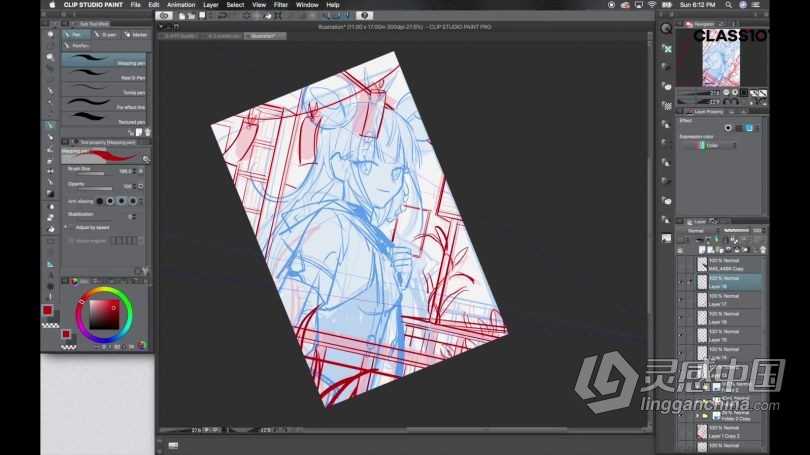
Task: Apply Border effect in Layer Property
Action: (x=728, y=128)
